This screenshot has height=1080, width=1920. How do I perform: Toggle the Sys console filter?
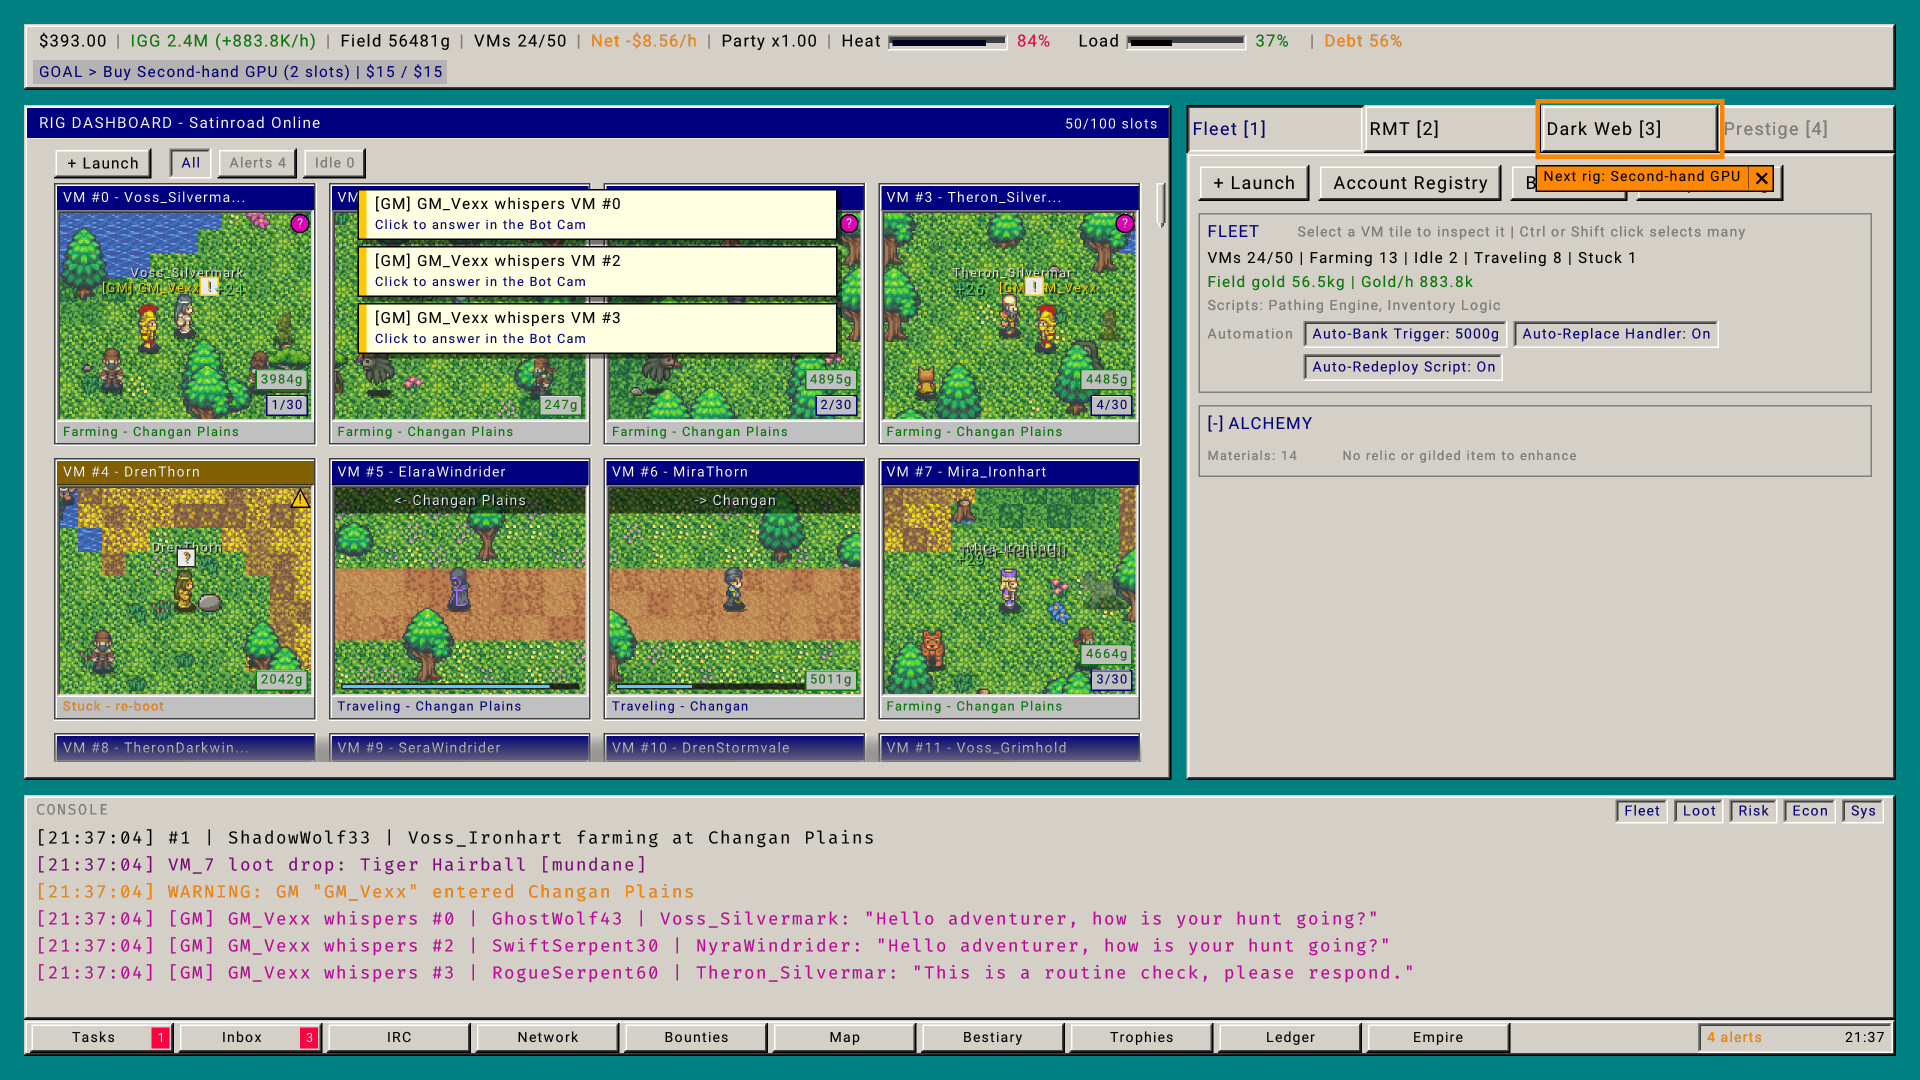[x=1863, y=811]
